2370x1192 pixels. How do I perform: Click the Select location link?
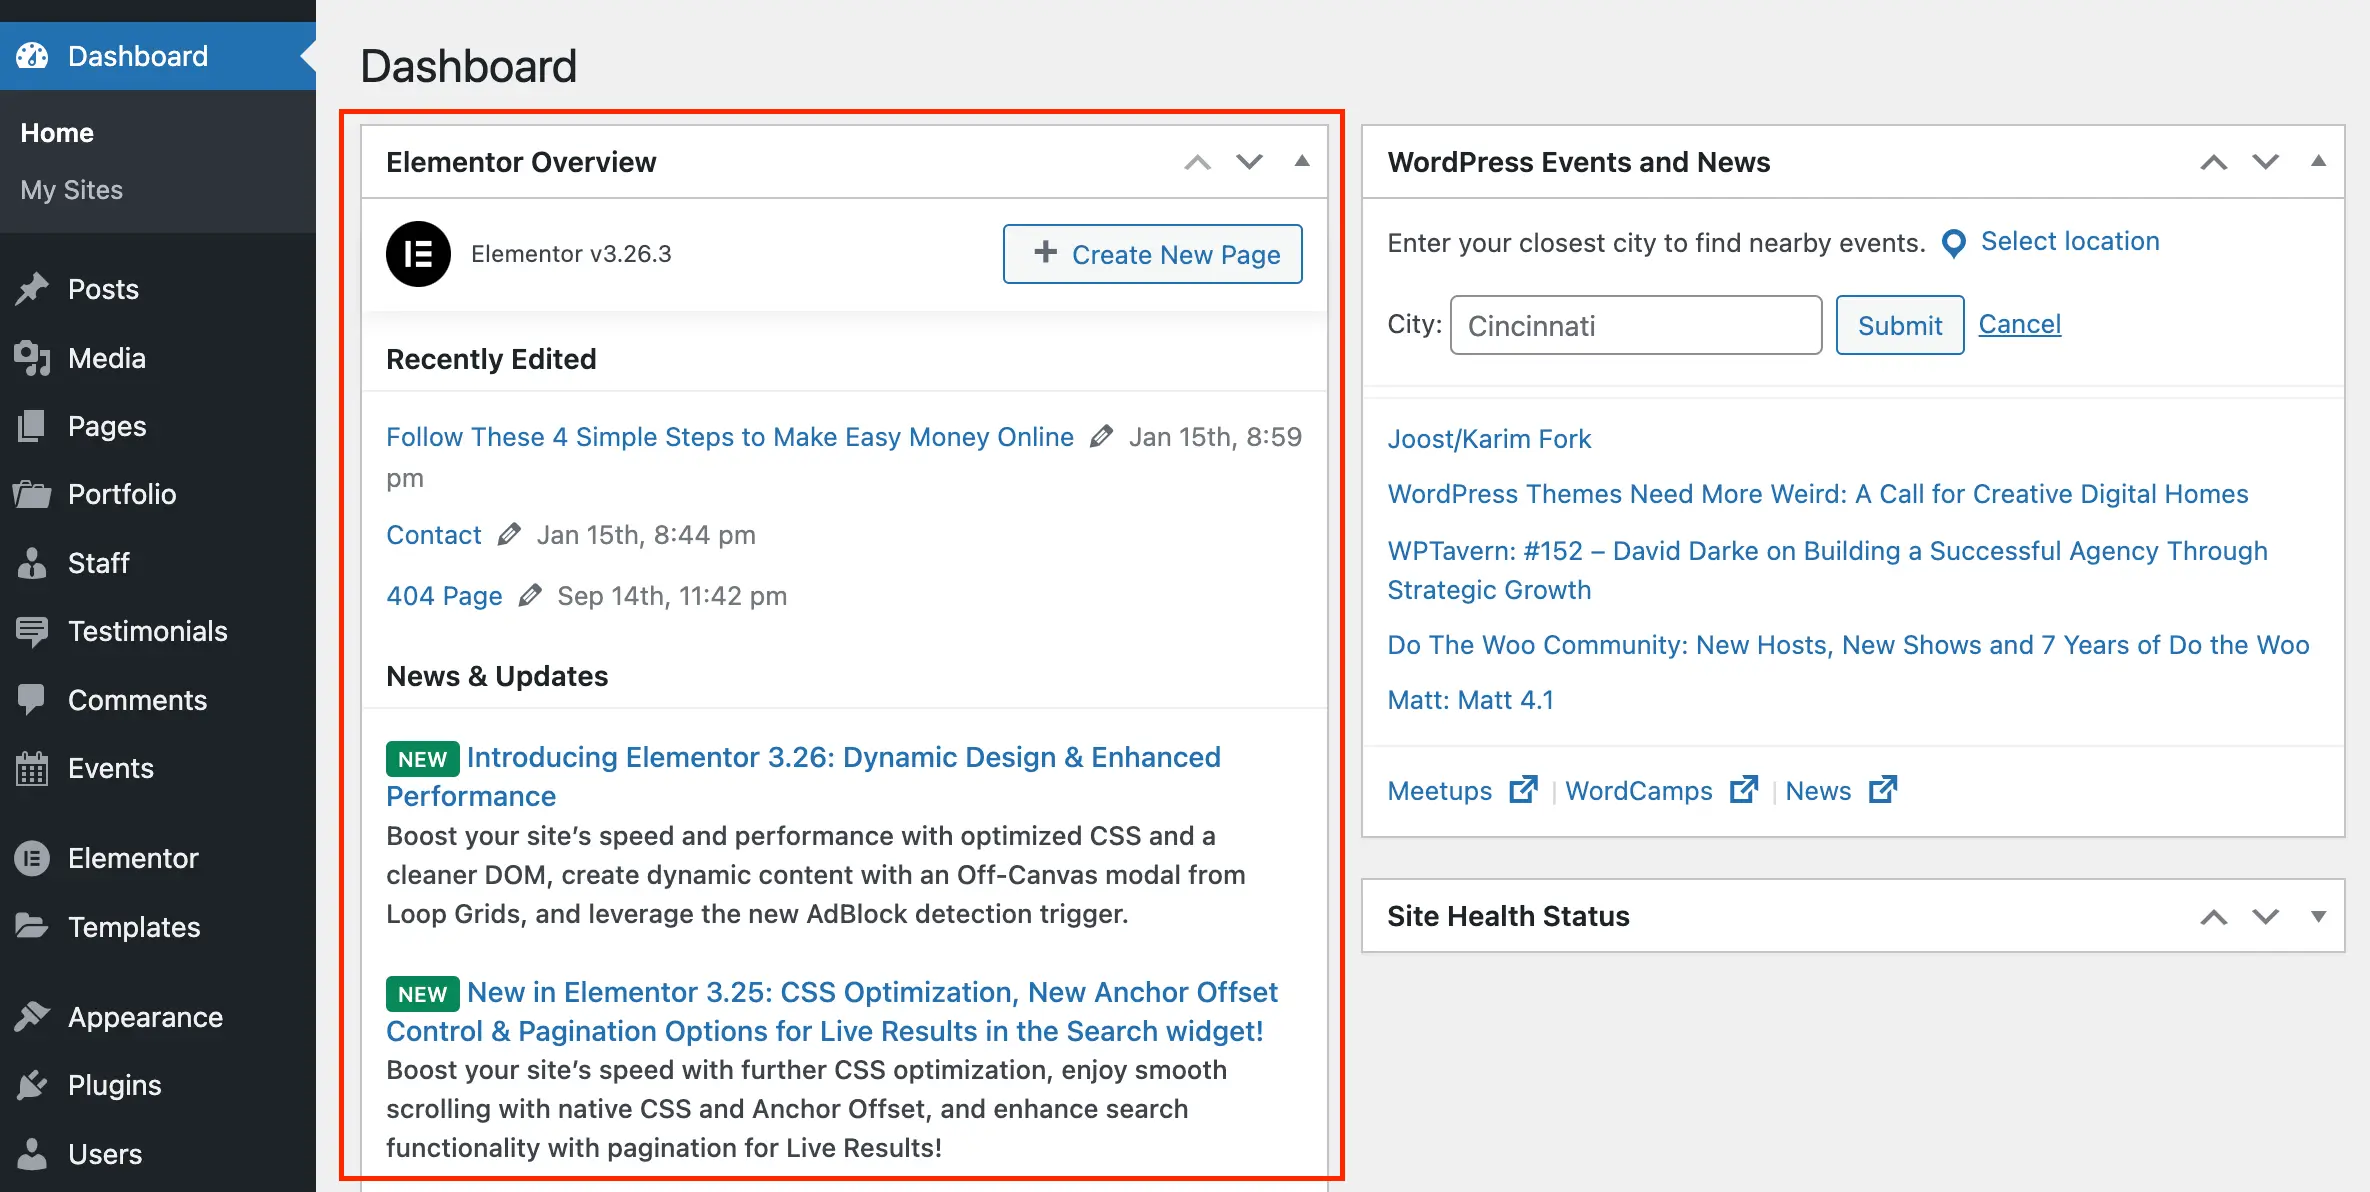[2070, 242]
